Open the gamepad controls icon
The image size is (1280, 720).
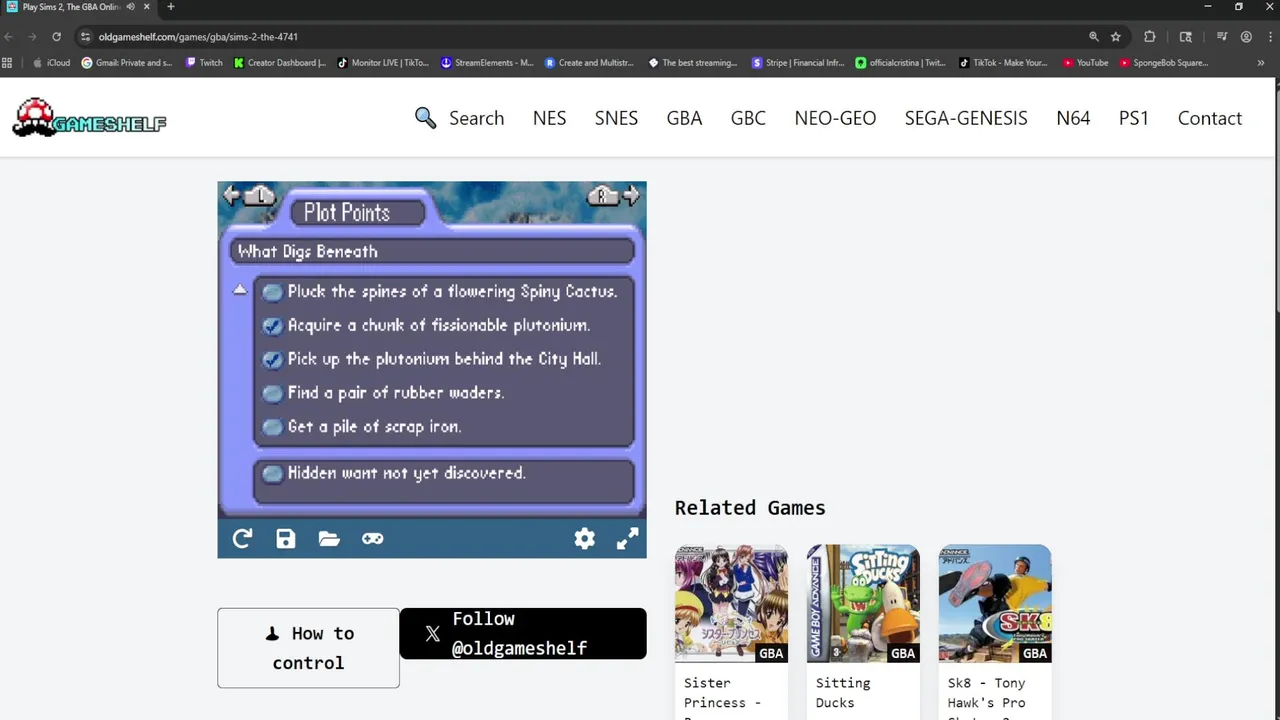point(372,539)
